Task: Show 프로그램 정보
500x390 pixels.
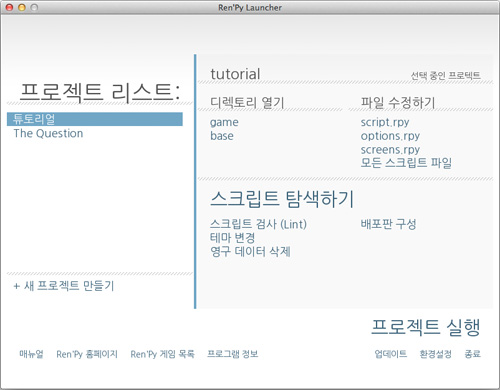Action: coord(233,354)
